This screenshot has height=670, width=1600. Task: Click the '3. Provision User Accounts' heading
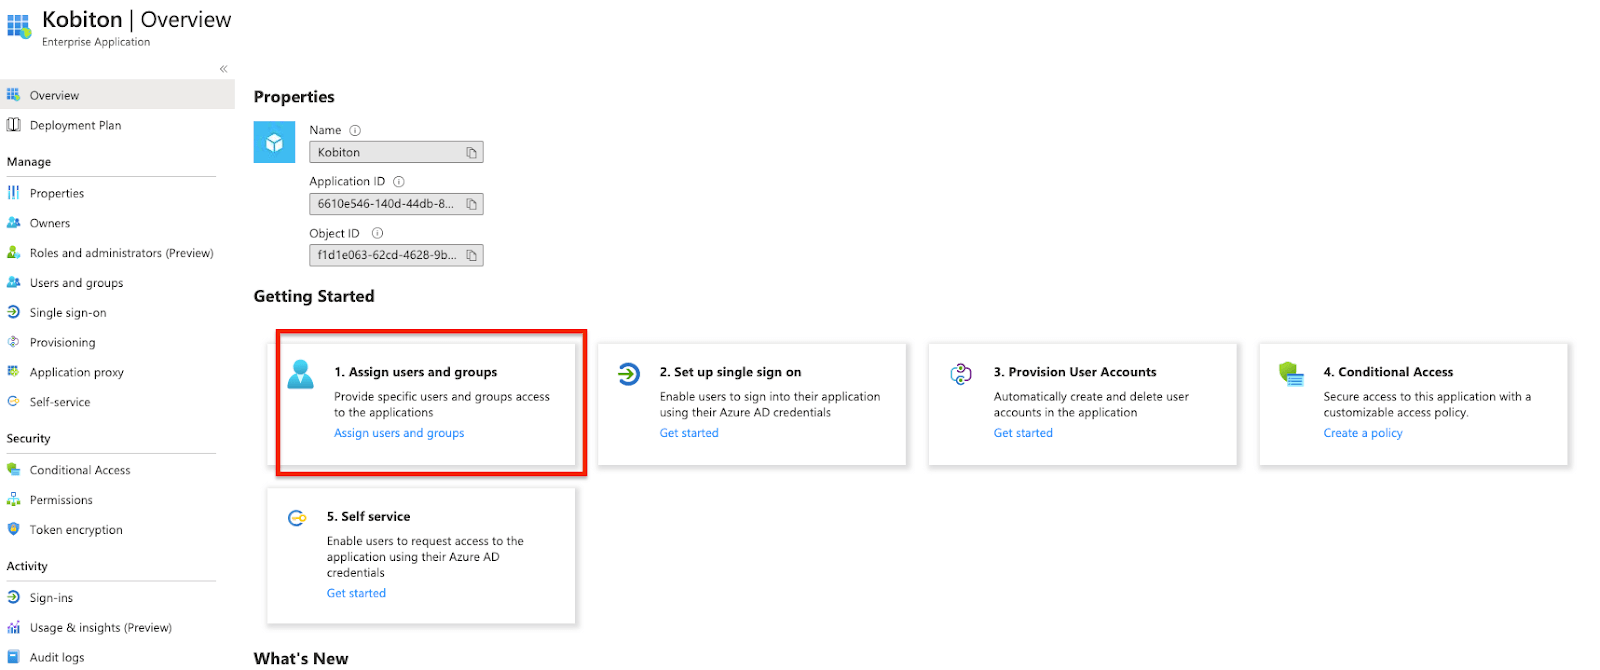click(1075, 372)
